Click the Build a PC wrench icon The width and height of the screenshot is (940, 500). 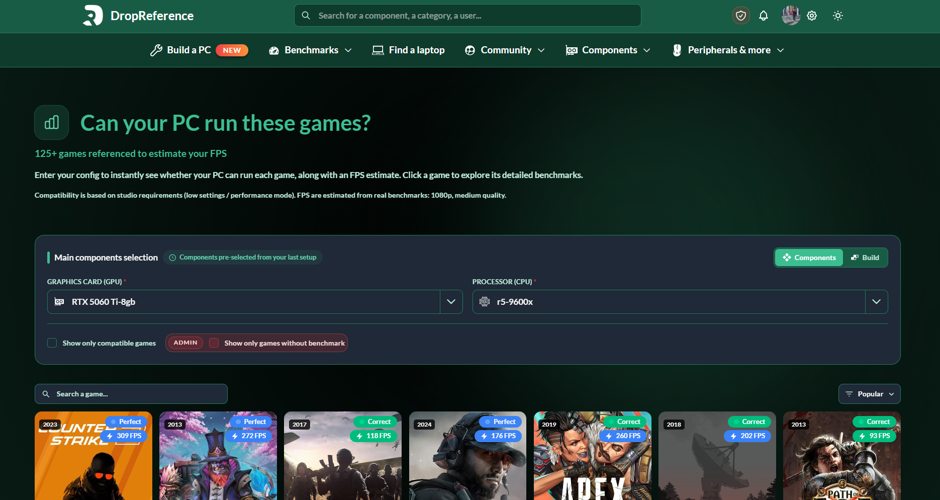click(x=156, y=50)
